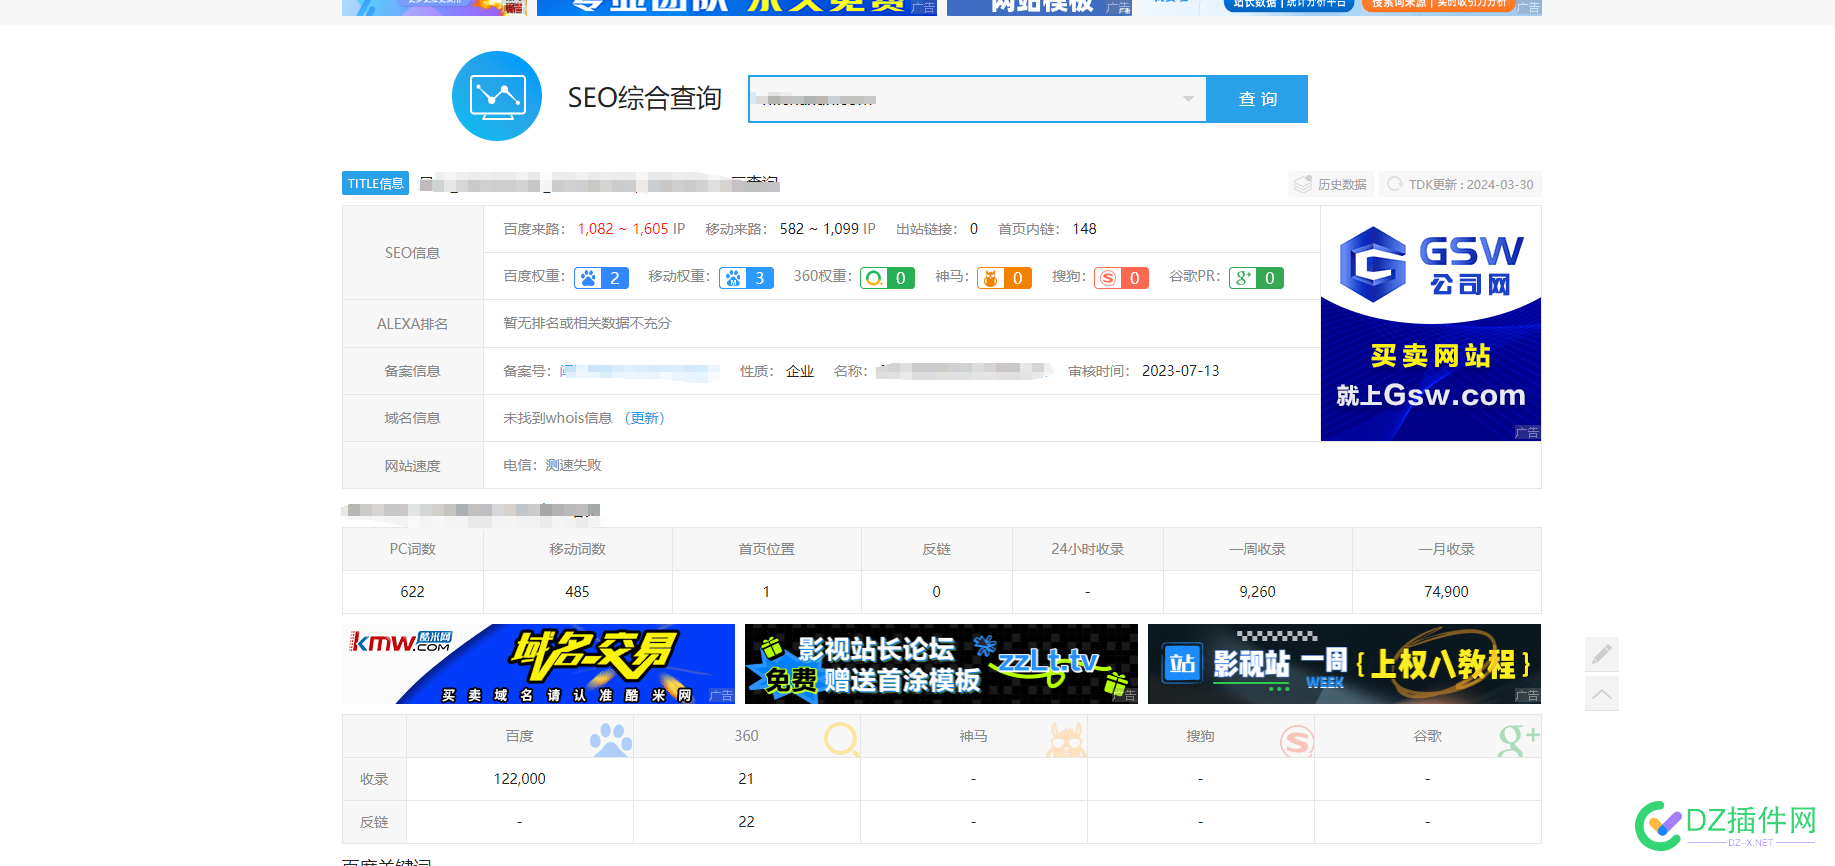
Task: Click the pencil feedback icon
Action: tap(1602, 654)
